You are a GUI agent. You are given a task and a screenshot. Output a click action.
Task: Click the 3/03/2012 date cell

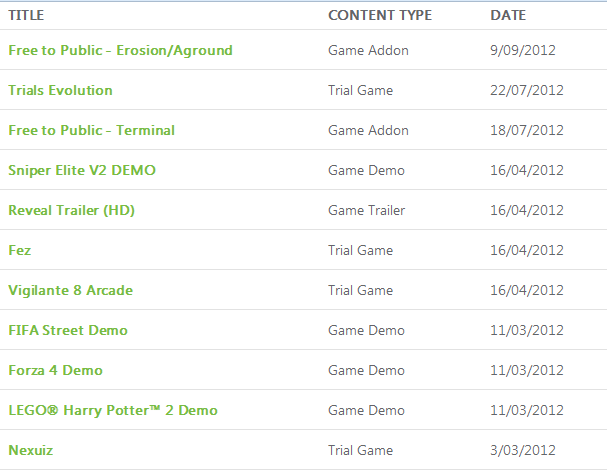[523, 450]
